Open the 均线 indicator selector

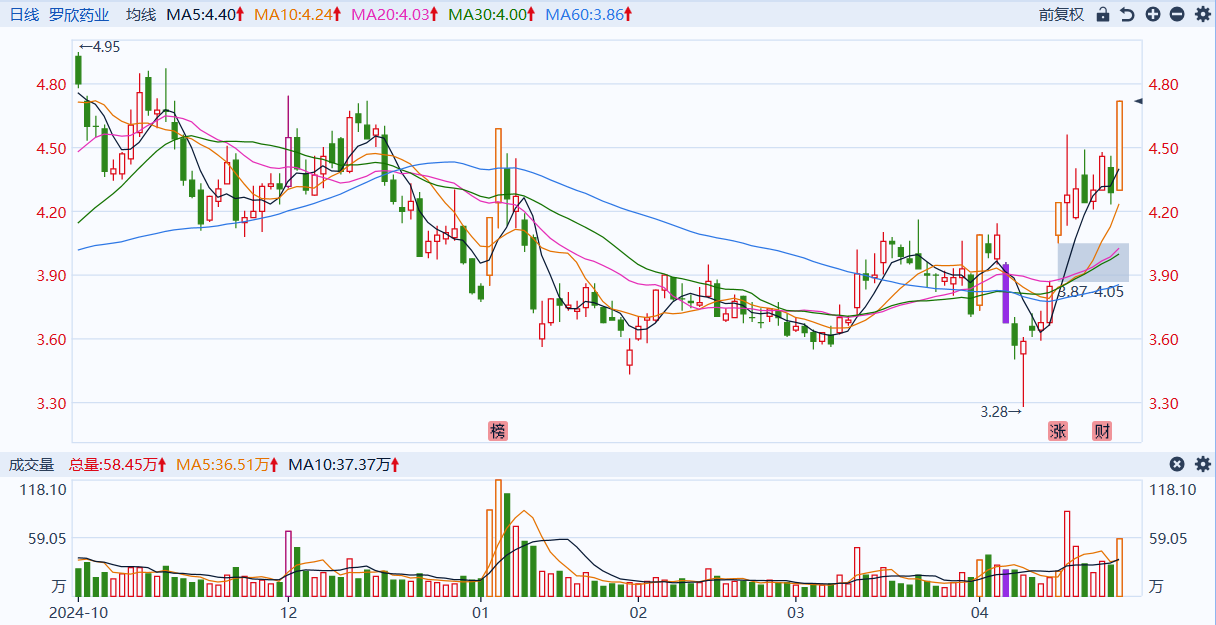[x=141, y=15]
